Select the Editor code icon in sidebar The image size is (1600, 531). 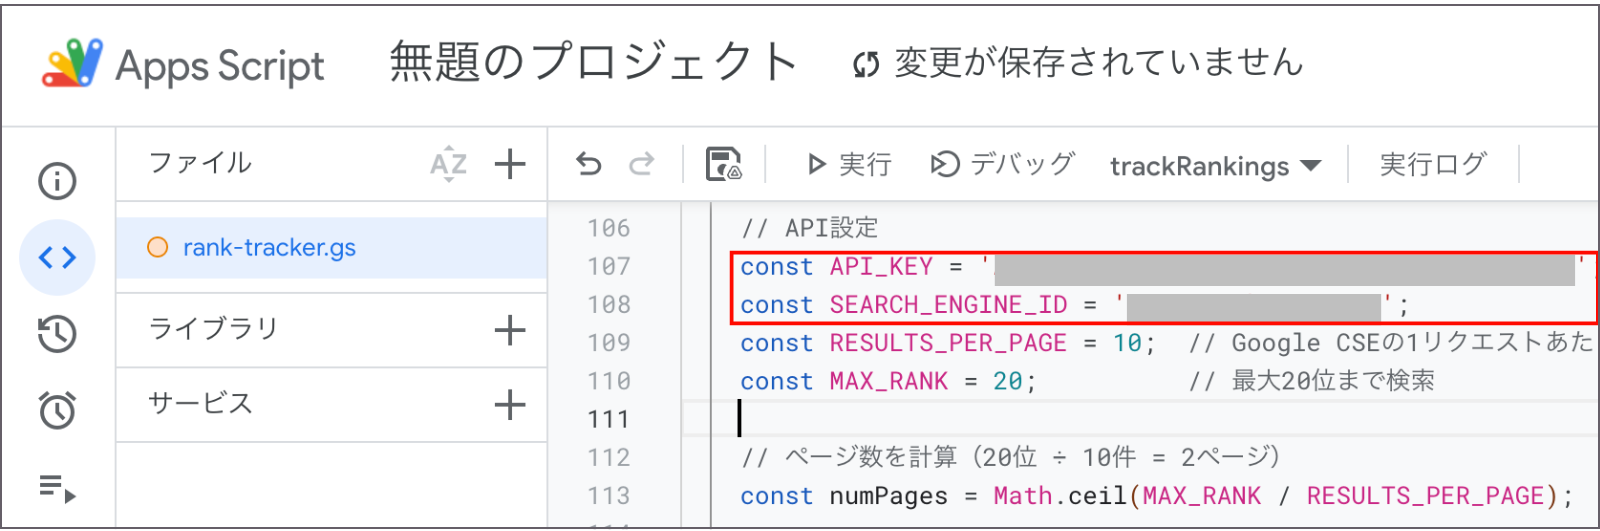pos(57,258)
